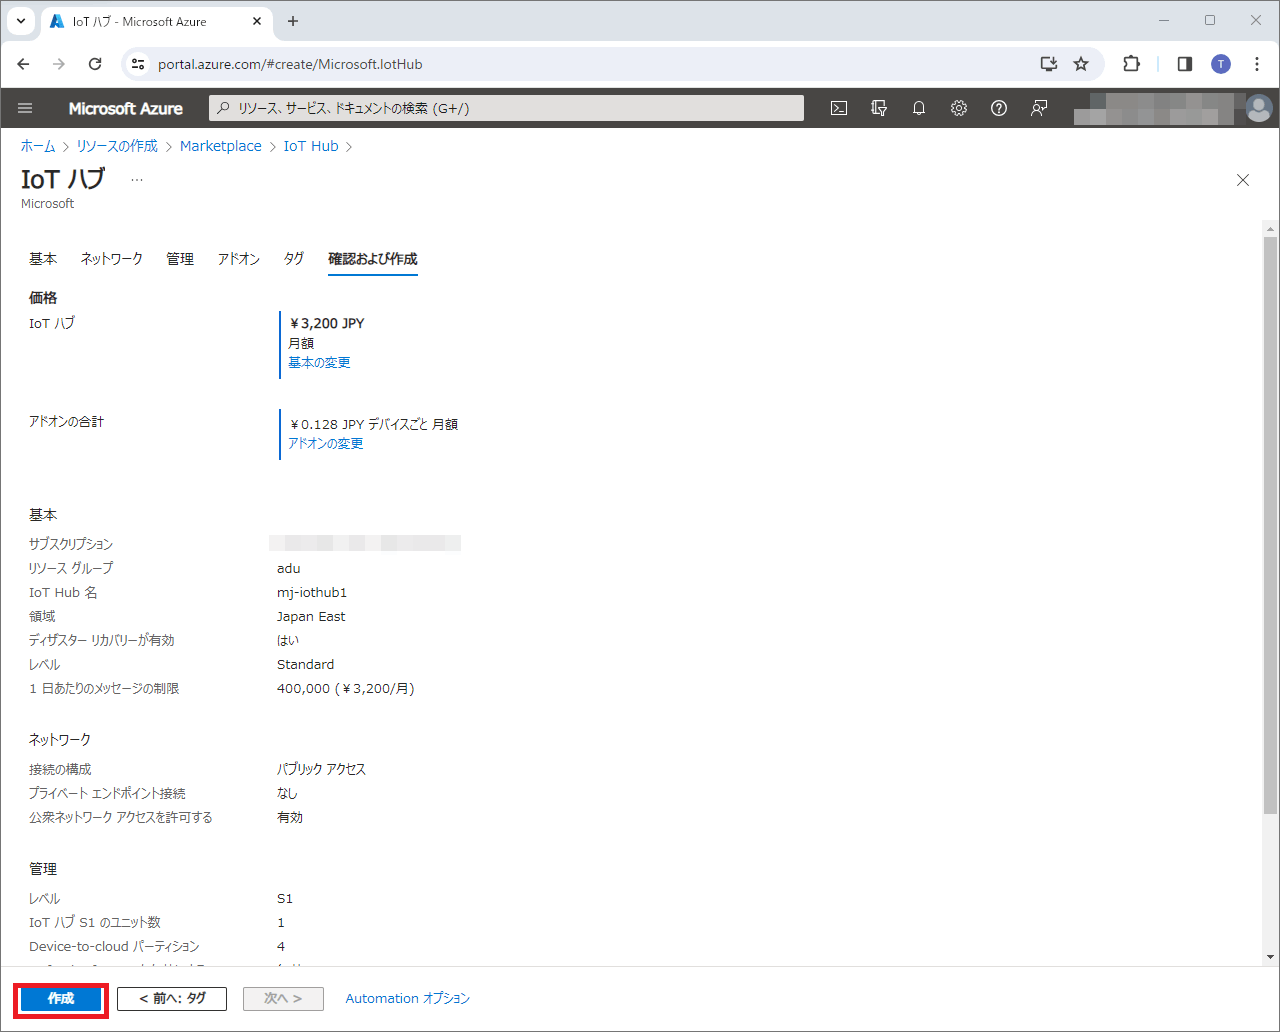Go forward in the browser

click(x=59, y=64)
